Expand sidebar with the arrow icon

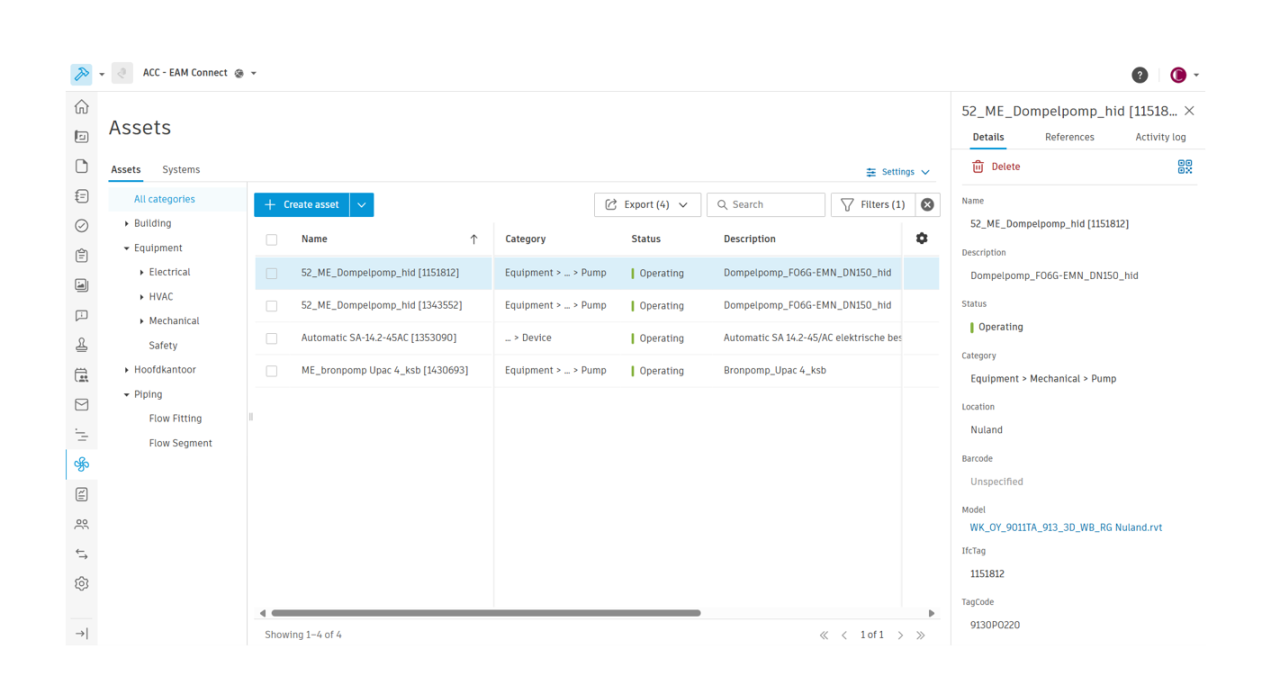point(82,634)
